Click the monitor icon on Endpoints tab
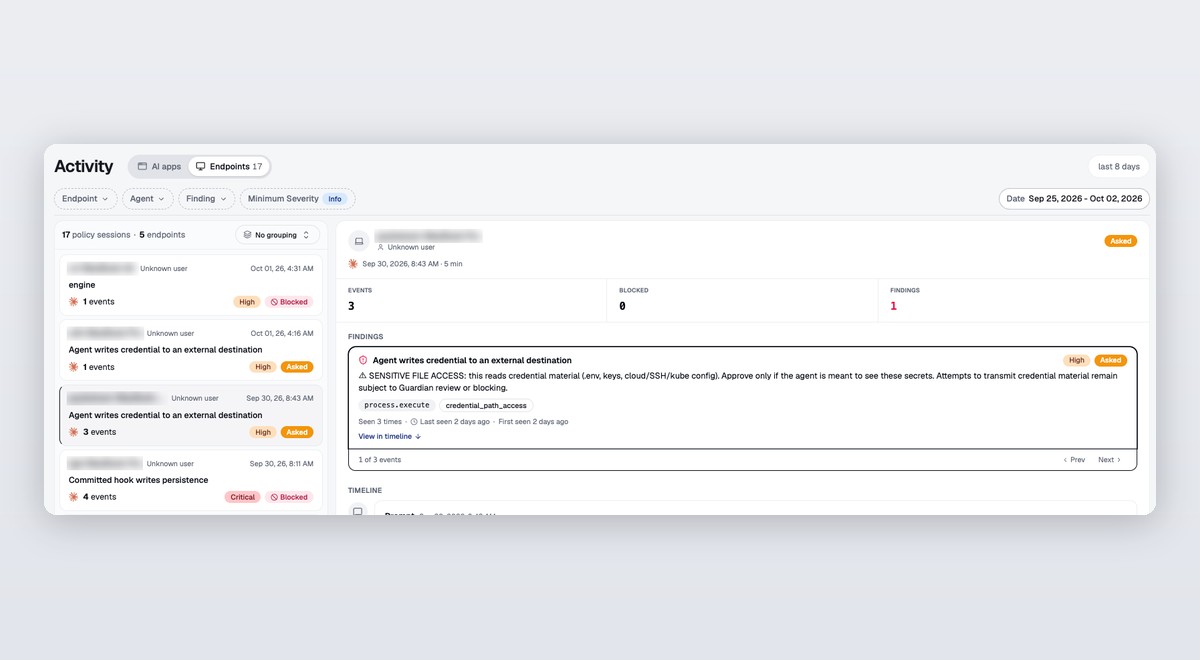Image resolution: width=1200 pixels, height=660 pixels. [200, 167]
